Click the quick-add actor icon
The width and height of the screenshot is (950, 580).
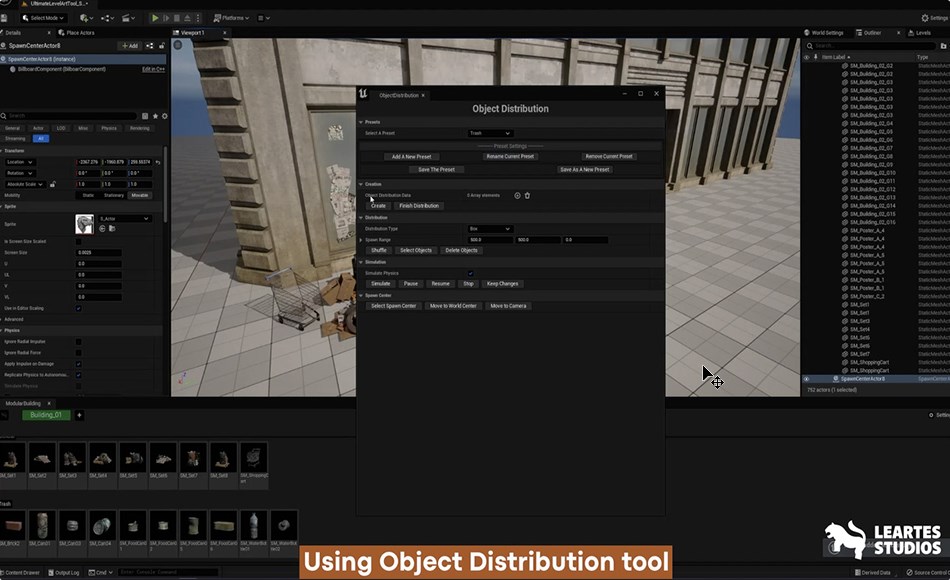pyautogui.click(x=84, y=18)
